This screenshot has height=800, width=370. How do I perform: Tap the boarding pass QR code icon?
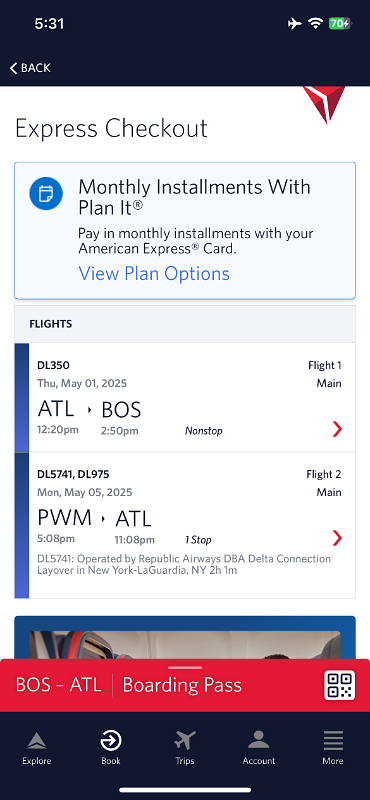pyautogui.click(x=339, y=685)
